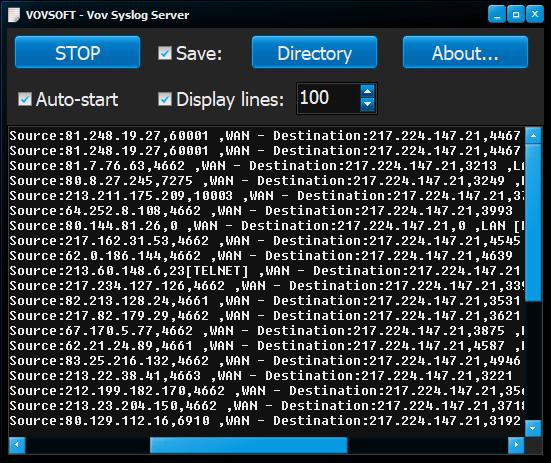551x463 pixels.
Task: Click the Display lines number field
Action: click(329, 98)
